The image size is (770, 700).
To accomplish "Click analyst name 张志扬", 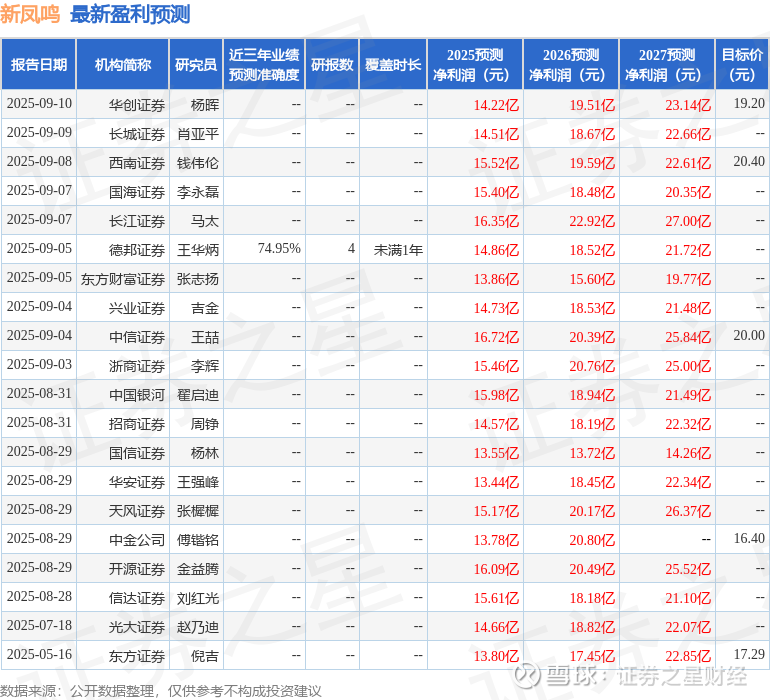I will pyautogui.click(x=198, y=279).
